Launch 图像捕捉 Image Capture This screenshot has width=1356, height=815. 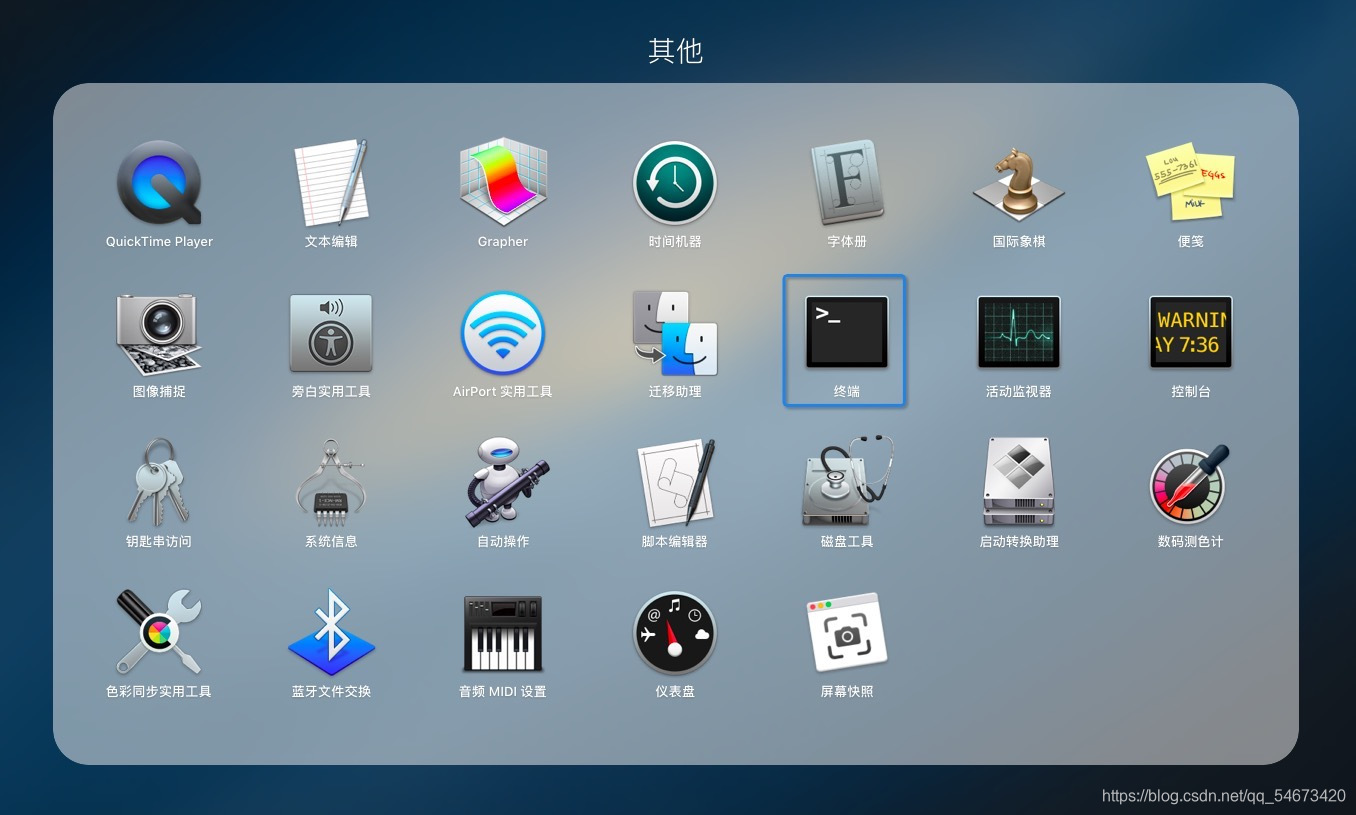pos(159,333)
